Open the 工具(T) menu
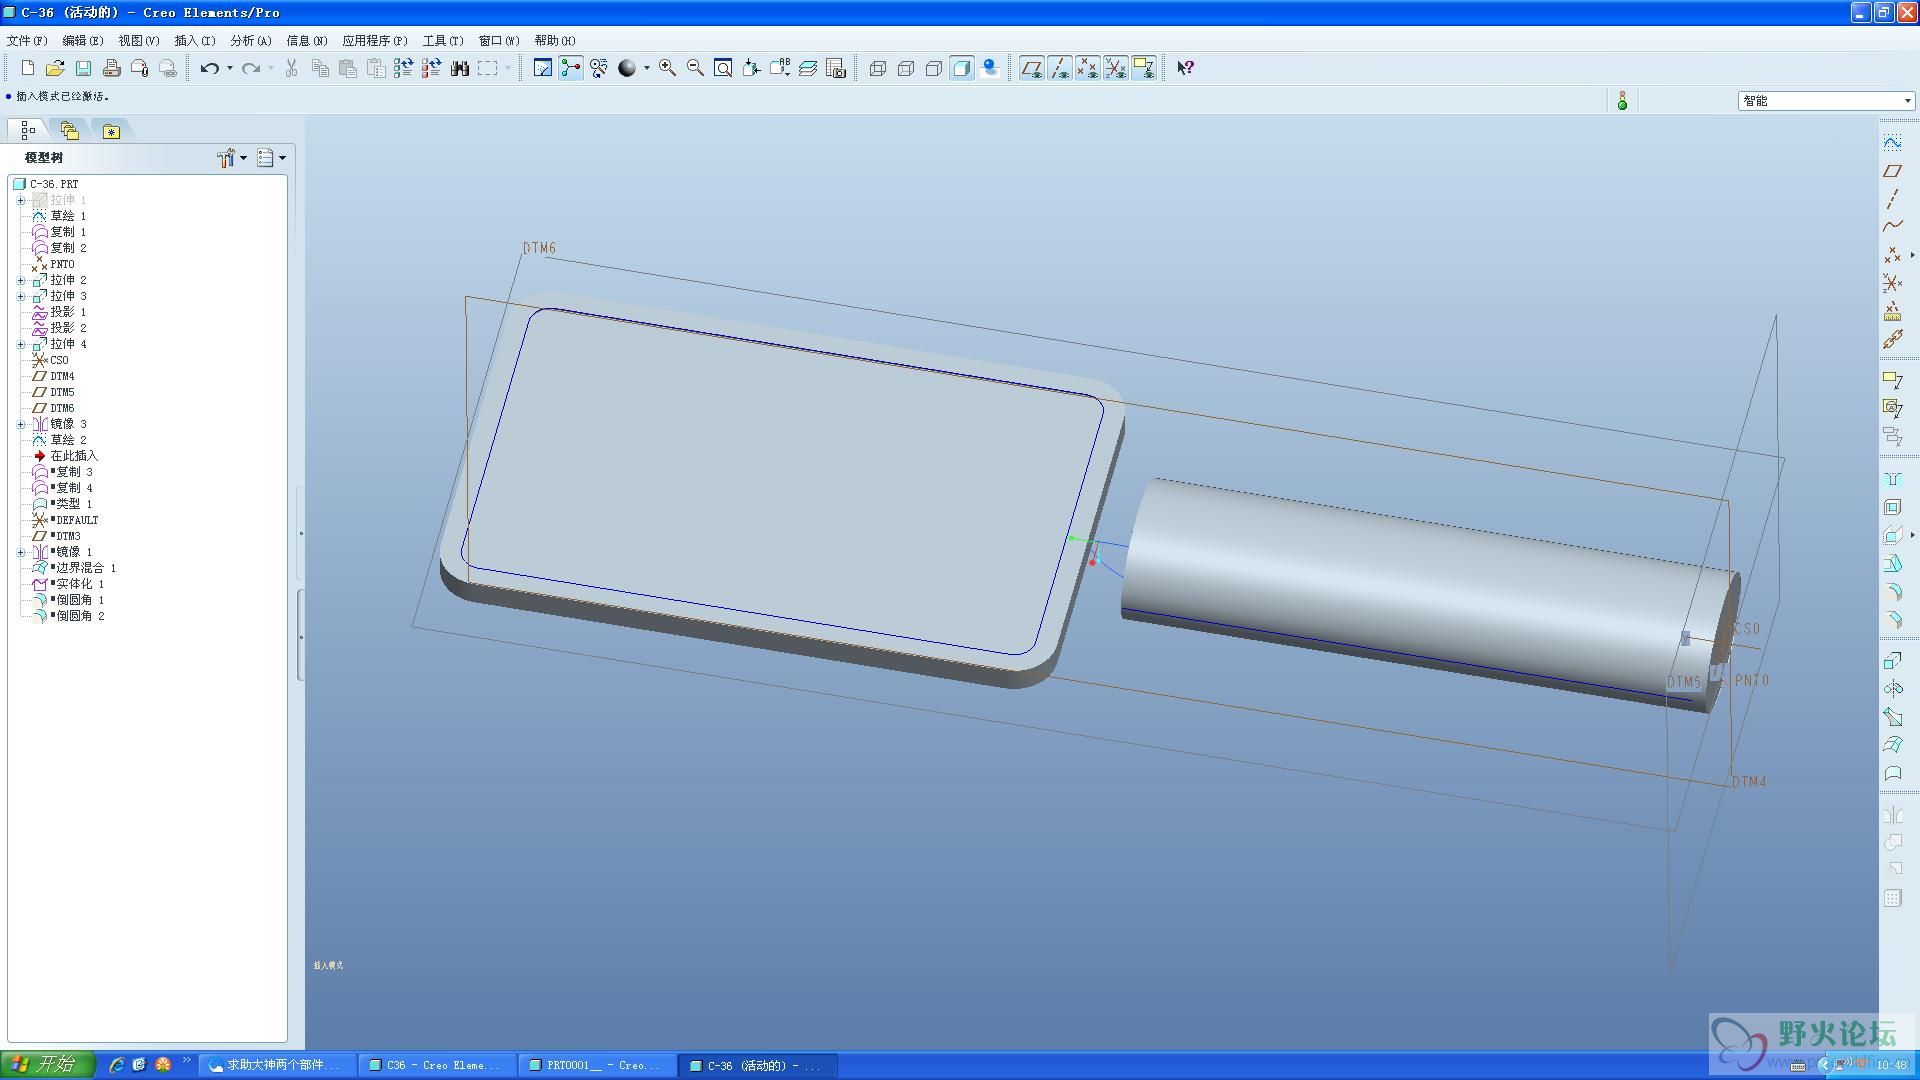The width and height of the screenshot is (1920, 1080). (x=443, y=41)
